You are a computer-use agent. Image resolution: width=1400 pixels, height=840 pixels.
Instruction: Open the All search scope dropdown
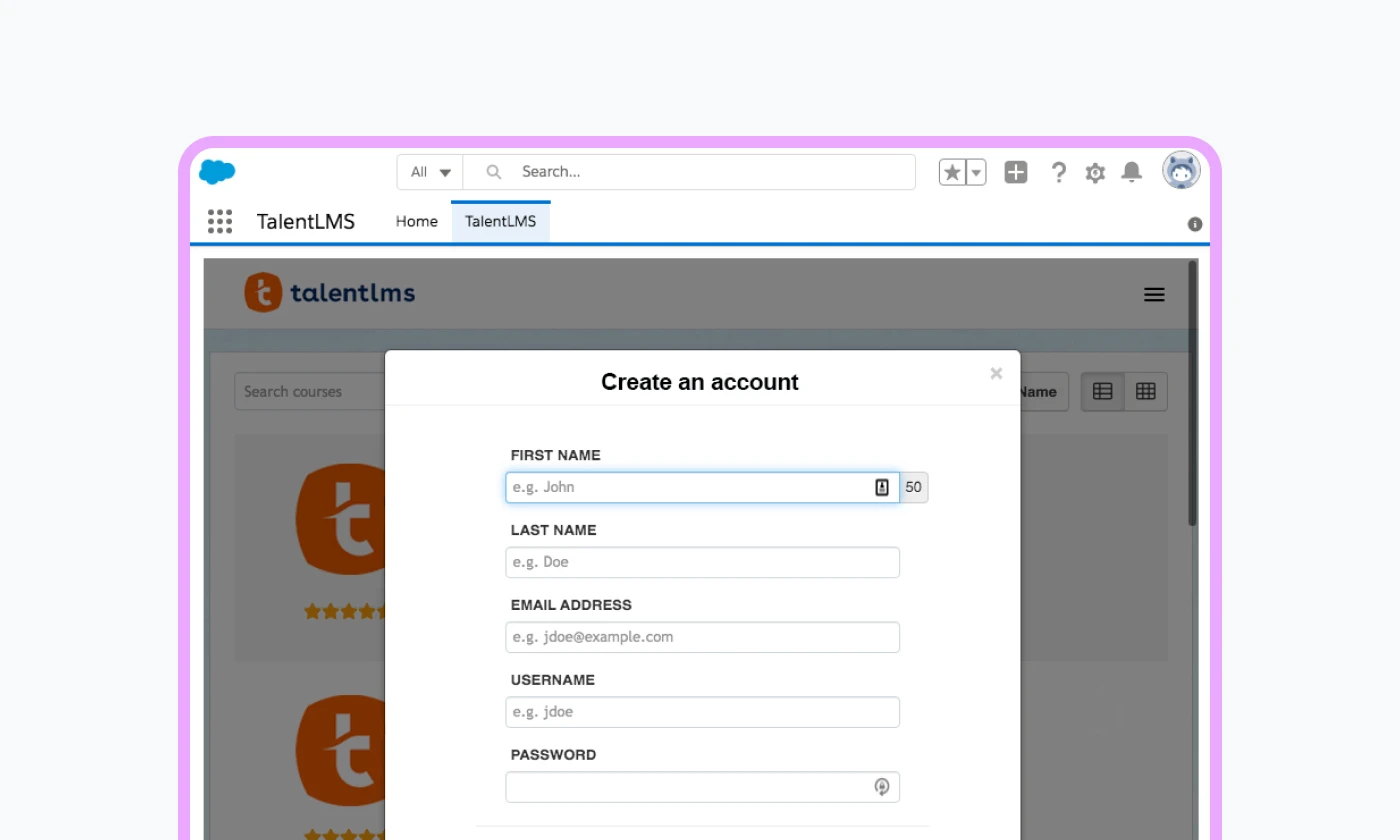coord(431,172)
